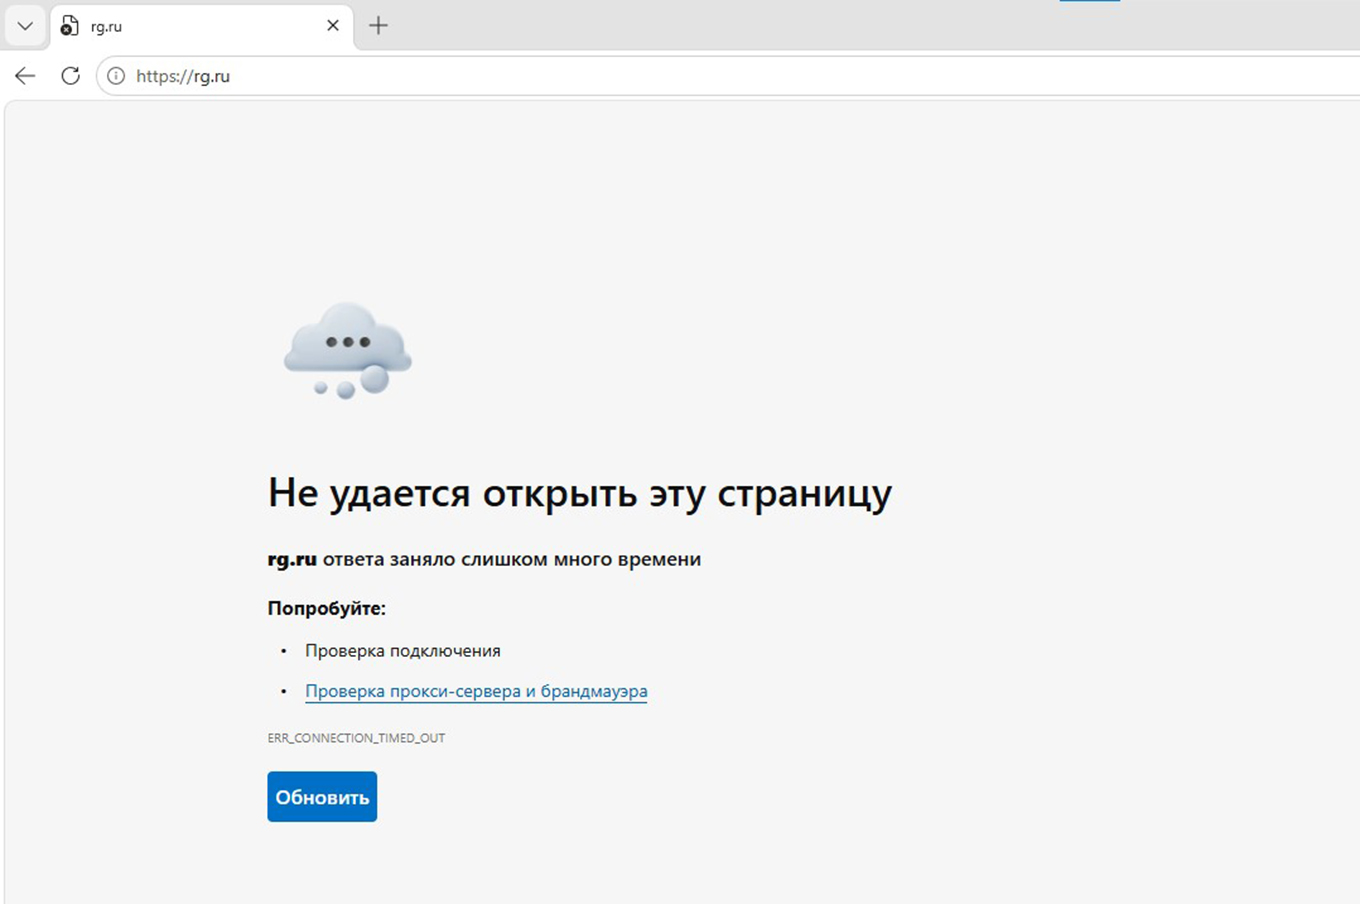Click the Проверка подключения list item

click(x=403, y=651)
